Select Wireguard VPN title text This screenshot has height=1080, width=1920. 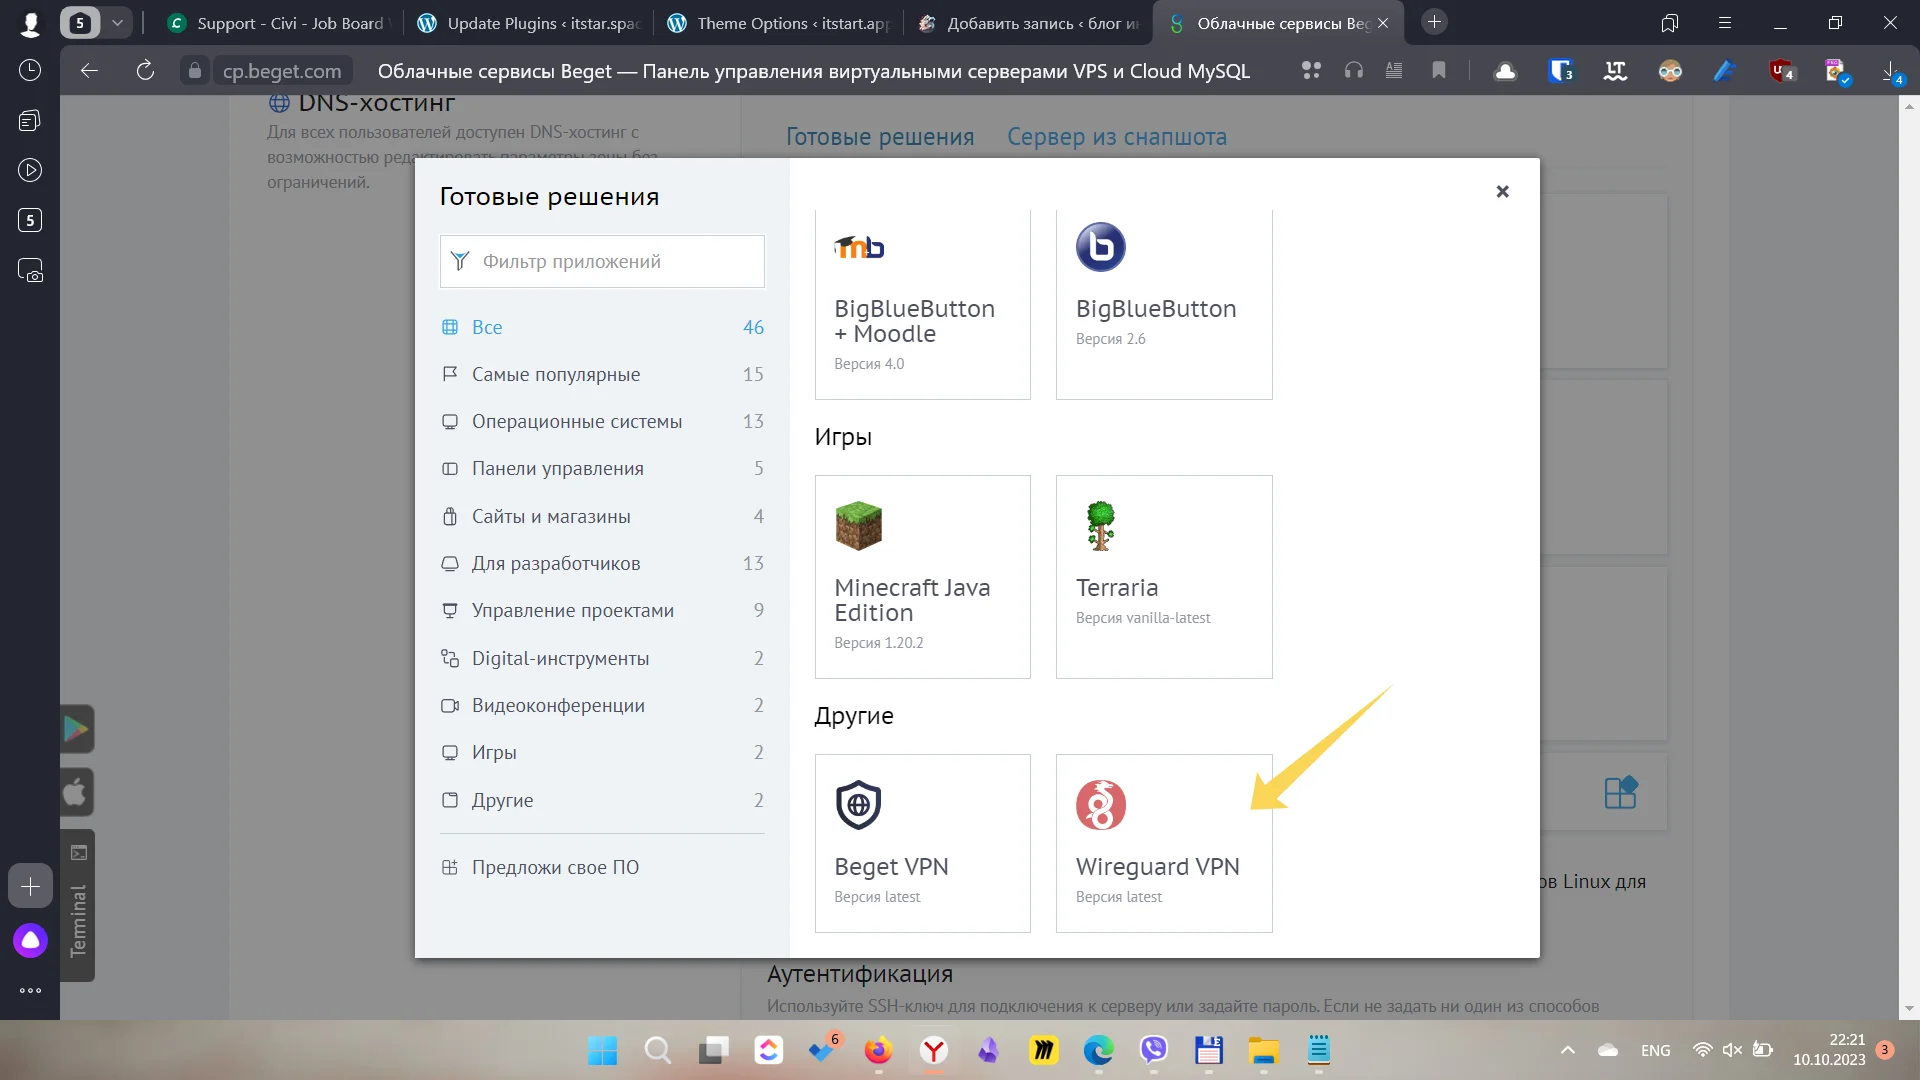1157,867
